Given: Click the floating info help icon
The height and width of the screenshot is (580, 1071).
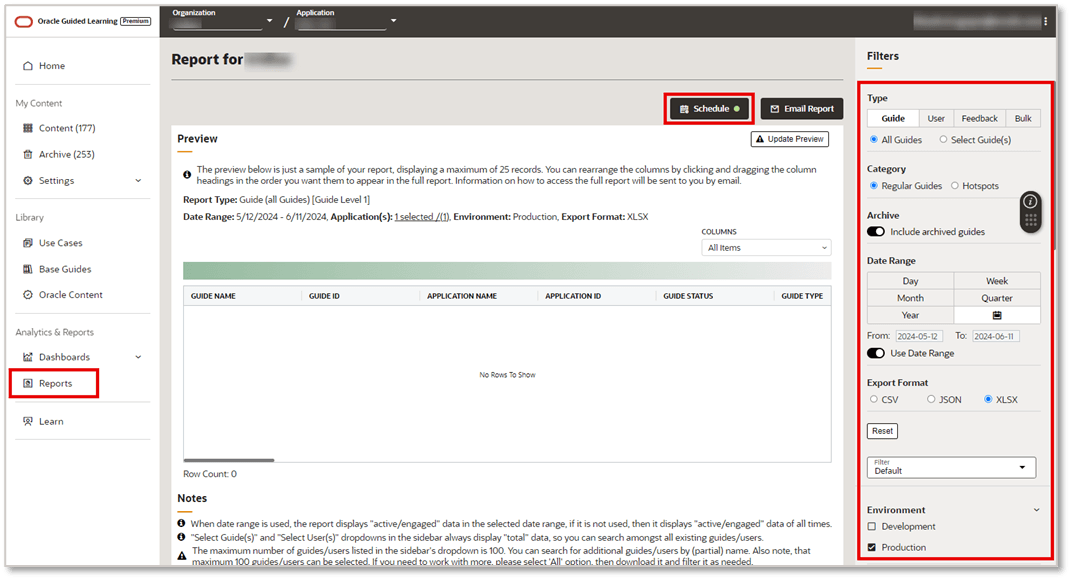Looking at the screenshot, I should pos(1031,202).
